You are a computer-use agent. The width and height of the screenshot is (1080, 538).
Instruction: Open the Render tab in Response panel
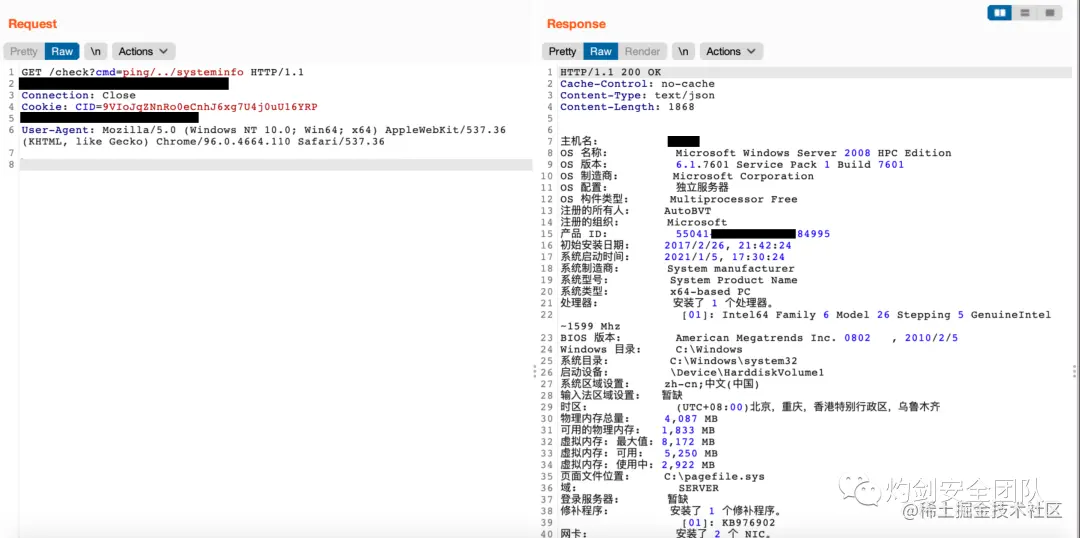coord(643,51)
